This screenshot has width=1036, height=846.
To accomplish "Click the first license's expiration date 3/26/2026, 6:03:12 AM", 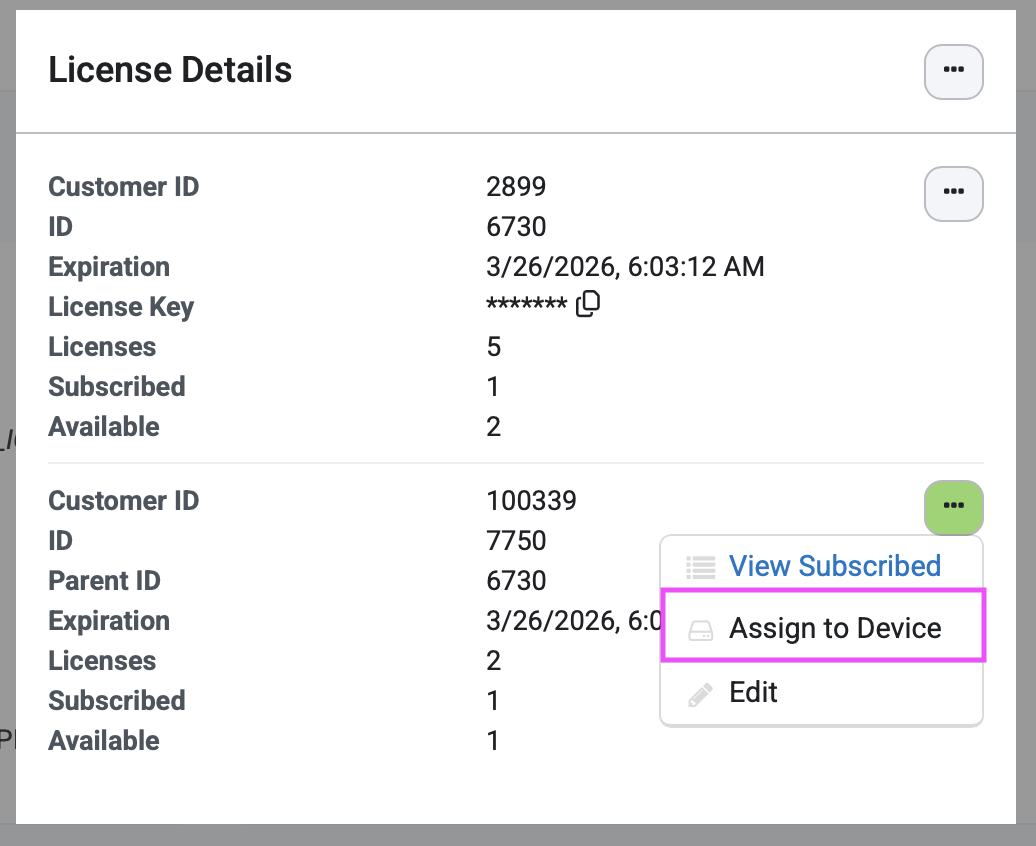I will (x=625, y=267).
